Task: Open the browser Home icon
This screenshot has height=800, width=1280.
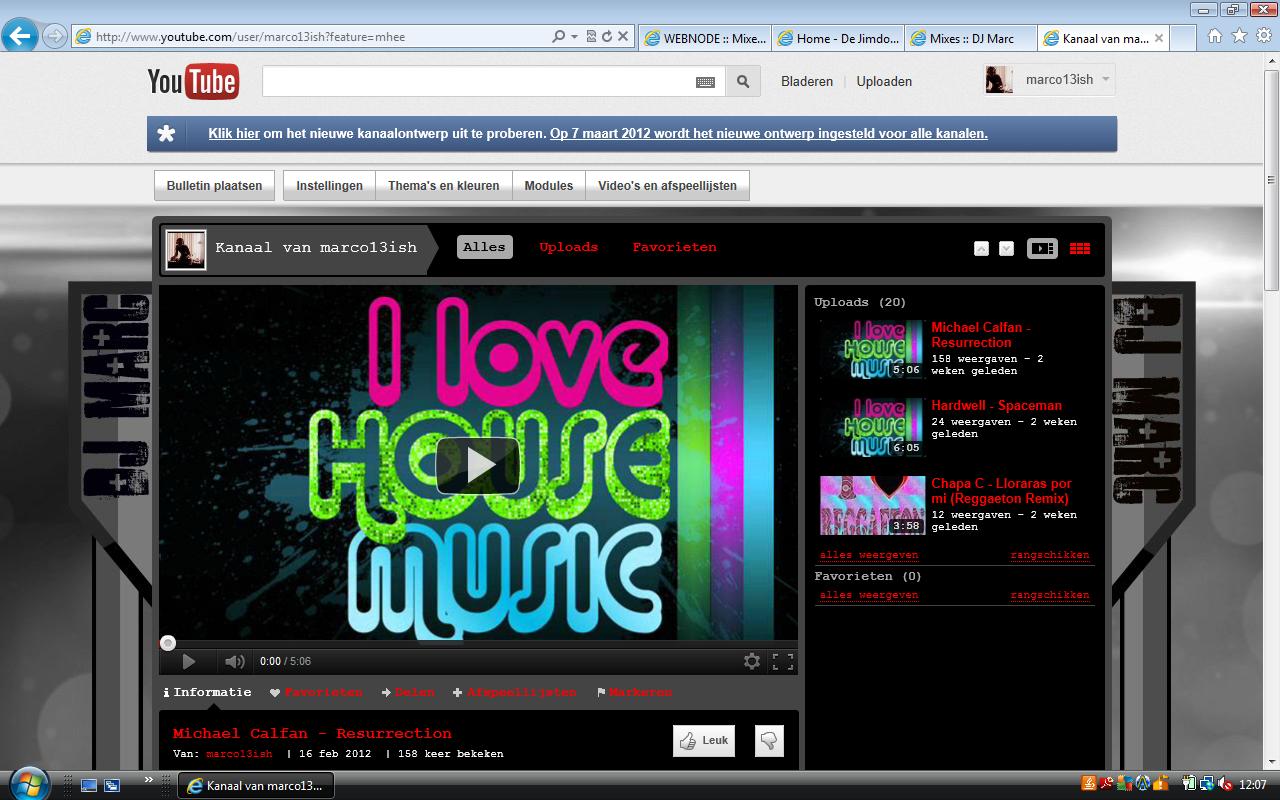Action: click(1215, 36)
